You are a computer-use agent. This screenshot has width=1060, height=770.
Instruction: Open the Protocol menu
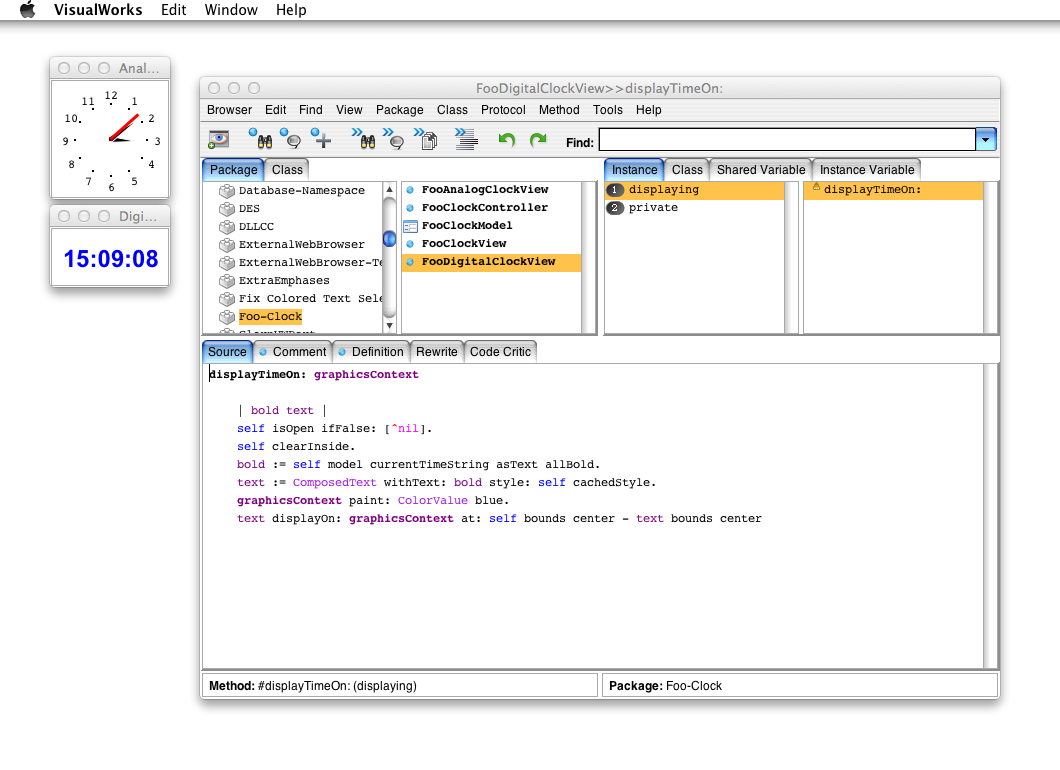(503, 110)
